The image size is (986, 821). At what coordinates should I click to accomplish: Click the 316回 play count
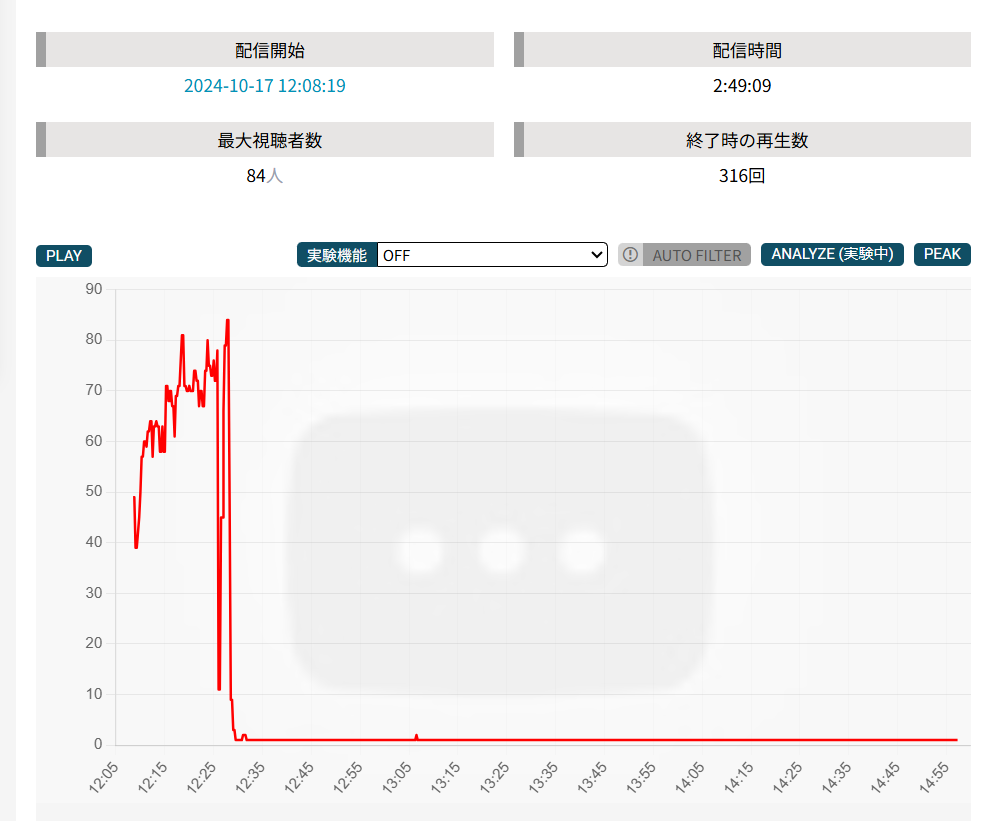[742, 176]
